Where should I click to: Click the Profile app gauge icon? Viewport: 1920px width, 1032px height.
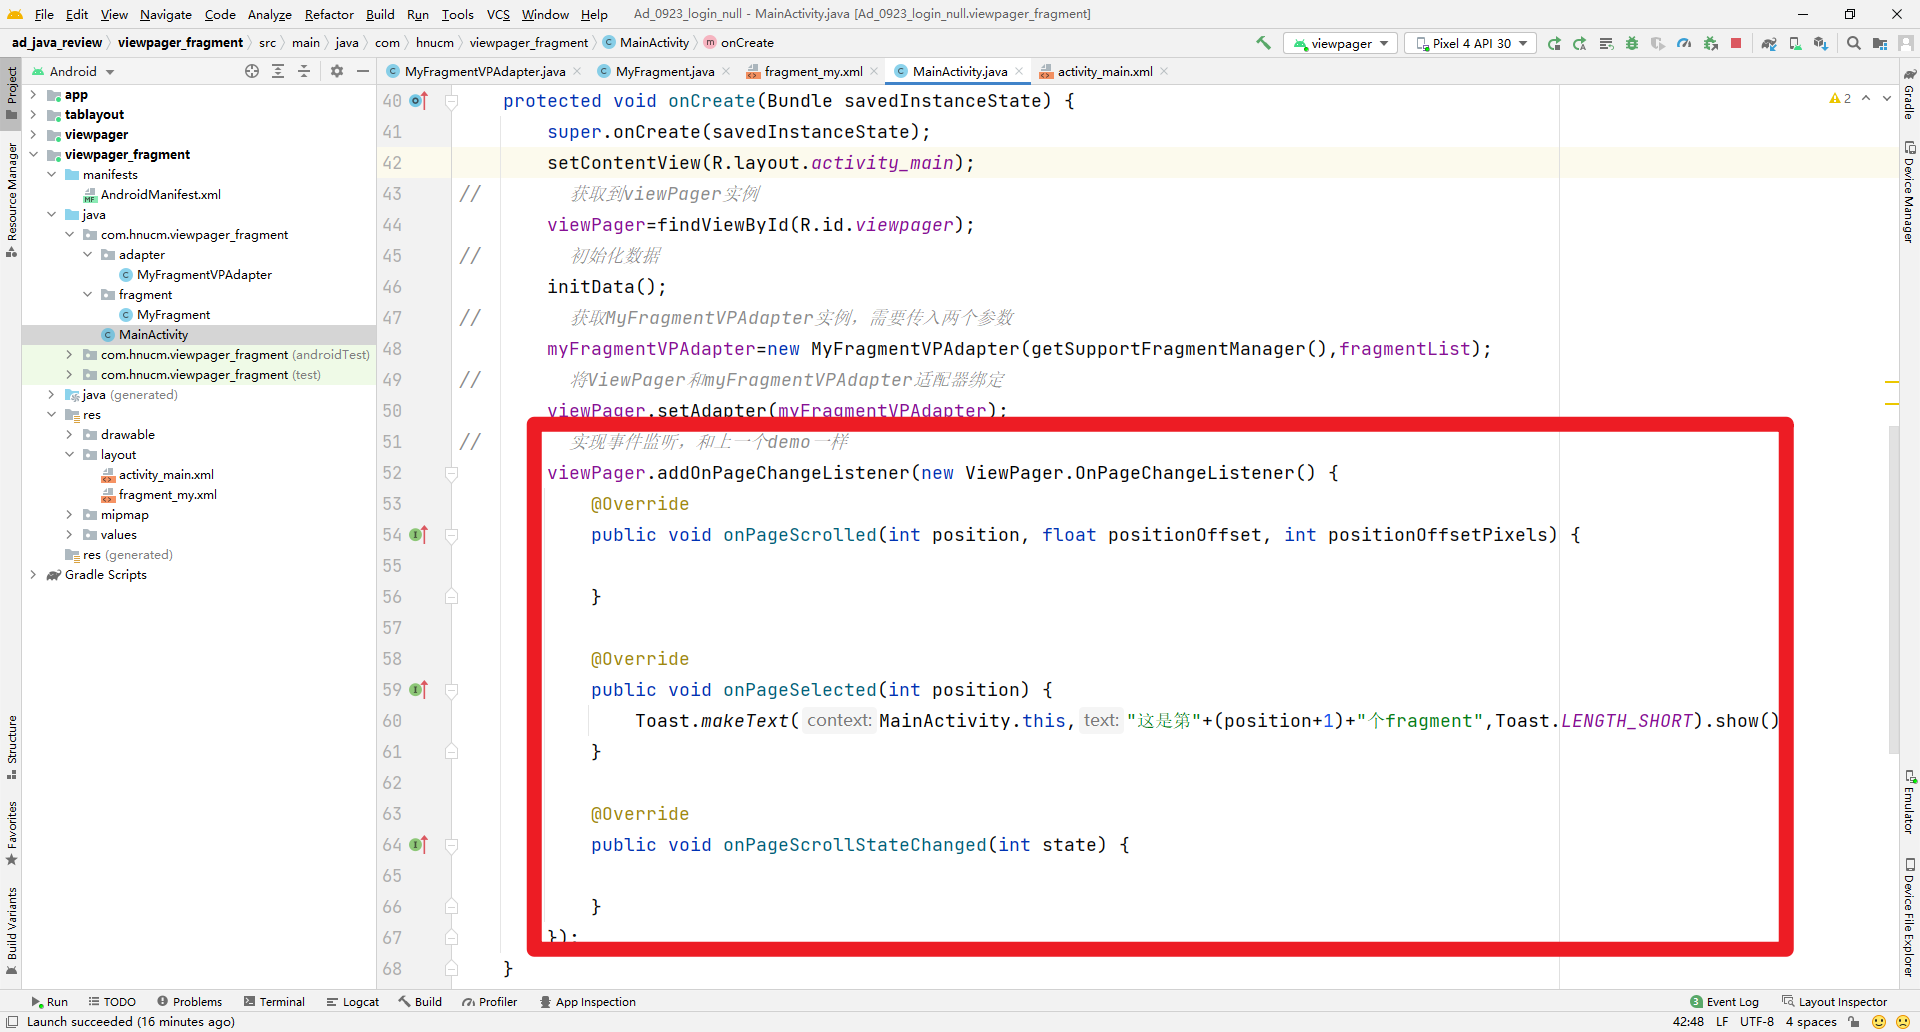coord(1684,43)
